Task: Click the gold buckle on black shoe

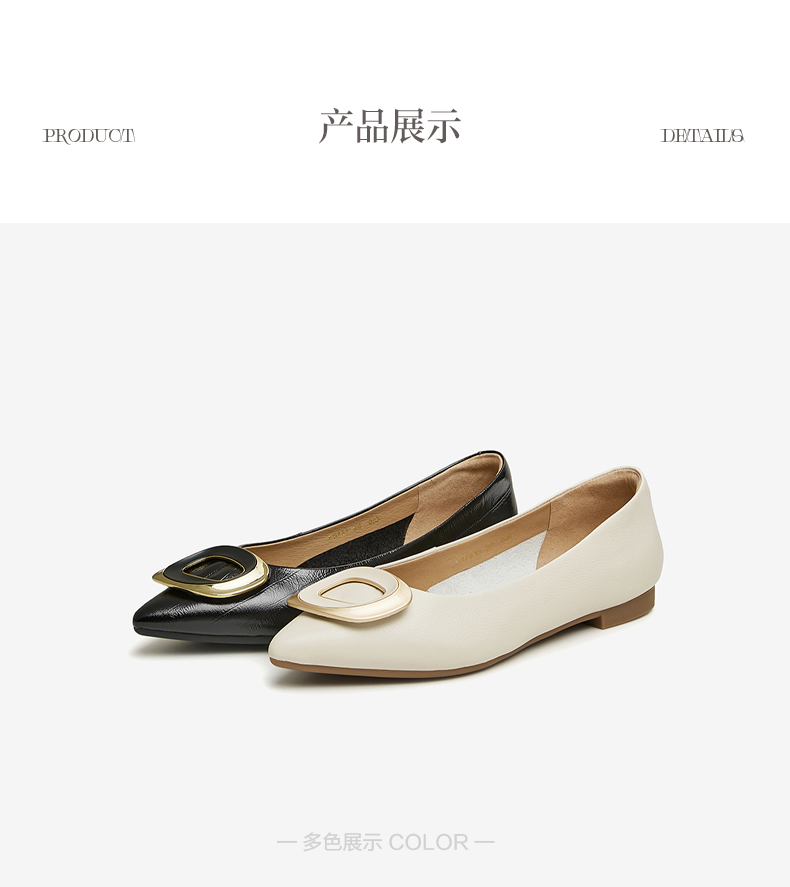Action: click(211, 571)
